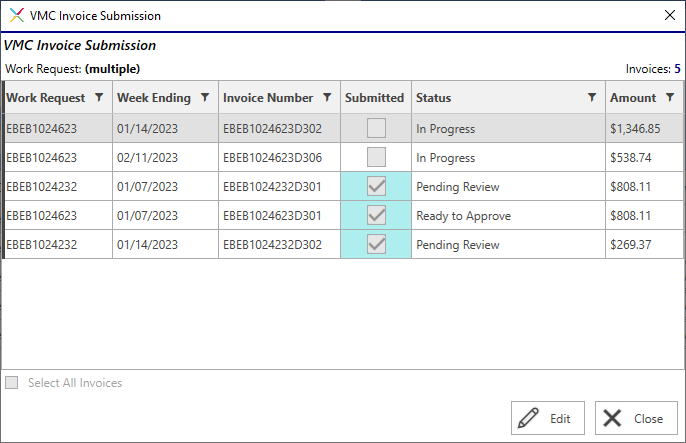Click the Invoices count value 5
Image resolution: width=686 pixels, height=443 pixels.
tap(677, 69)
